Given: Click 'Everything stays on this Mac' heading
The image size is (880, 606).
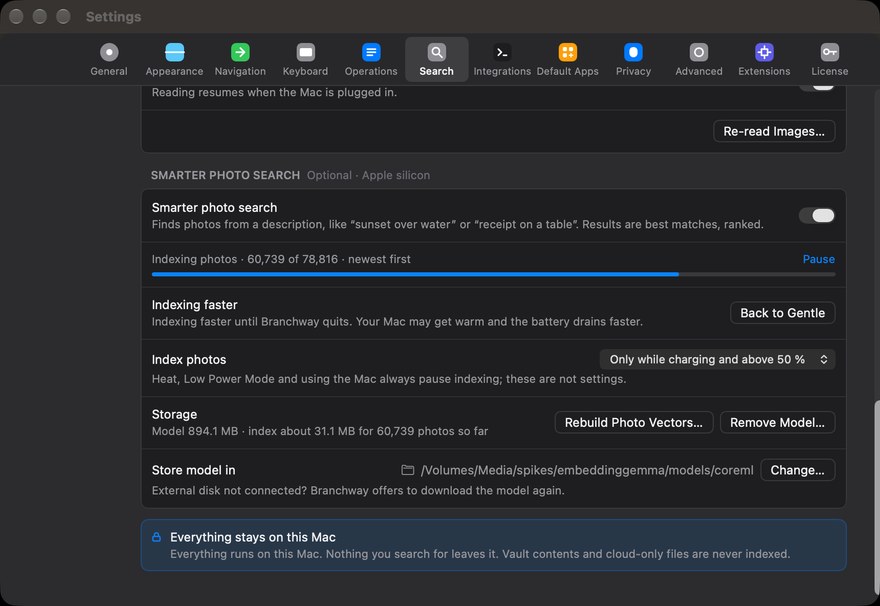Looking at the screenshot, I should point(253,537).
